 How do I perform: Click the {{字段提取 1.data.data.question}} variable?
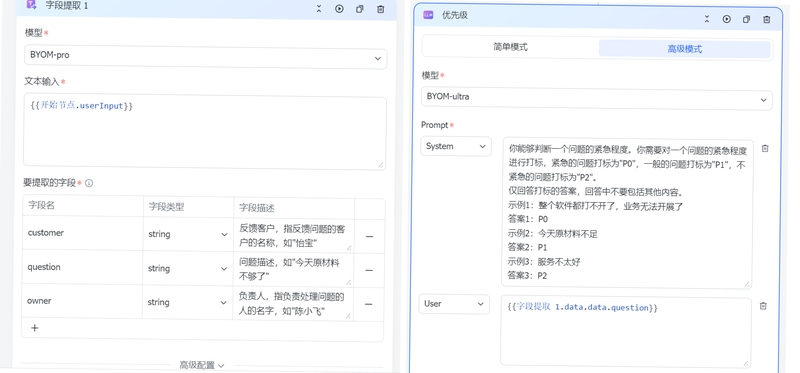583,308
